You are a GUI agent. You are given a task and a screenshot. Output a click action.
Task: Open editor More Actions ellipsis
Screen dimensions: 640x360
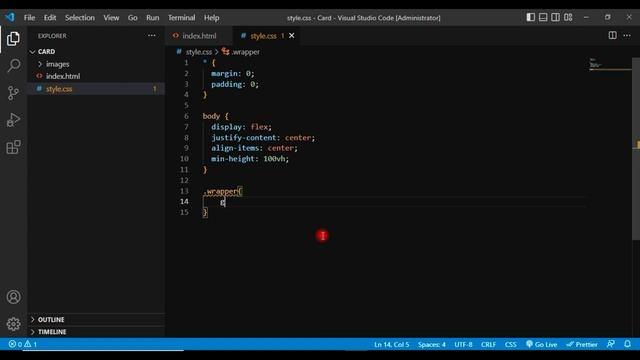click(627, 36)
